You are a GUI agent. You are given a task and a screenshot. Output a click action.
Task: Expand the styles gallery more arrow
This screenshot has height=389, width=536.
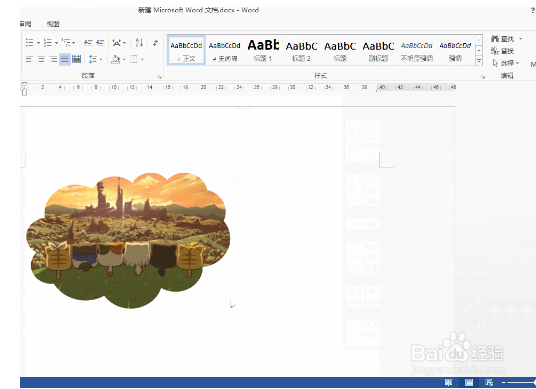(x=479, y=61)
